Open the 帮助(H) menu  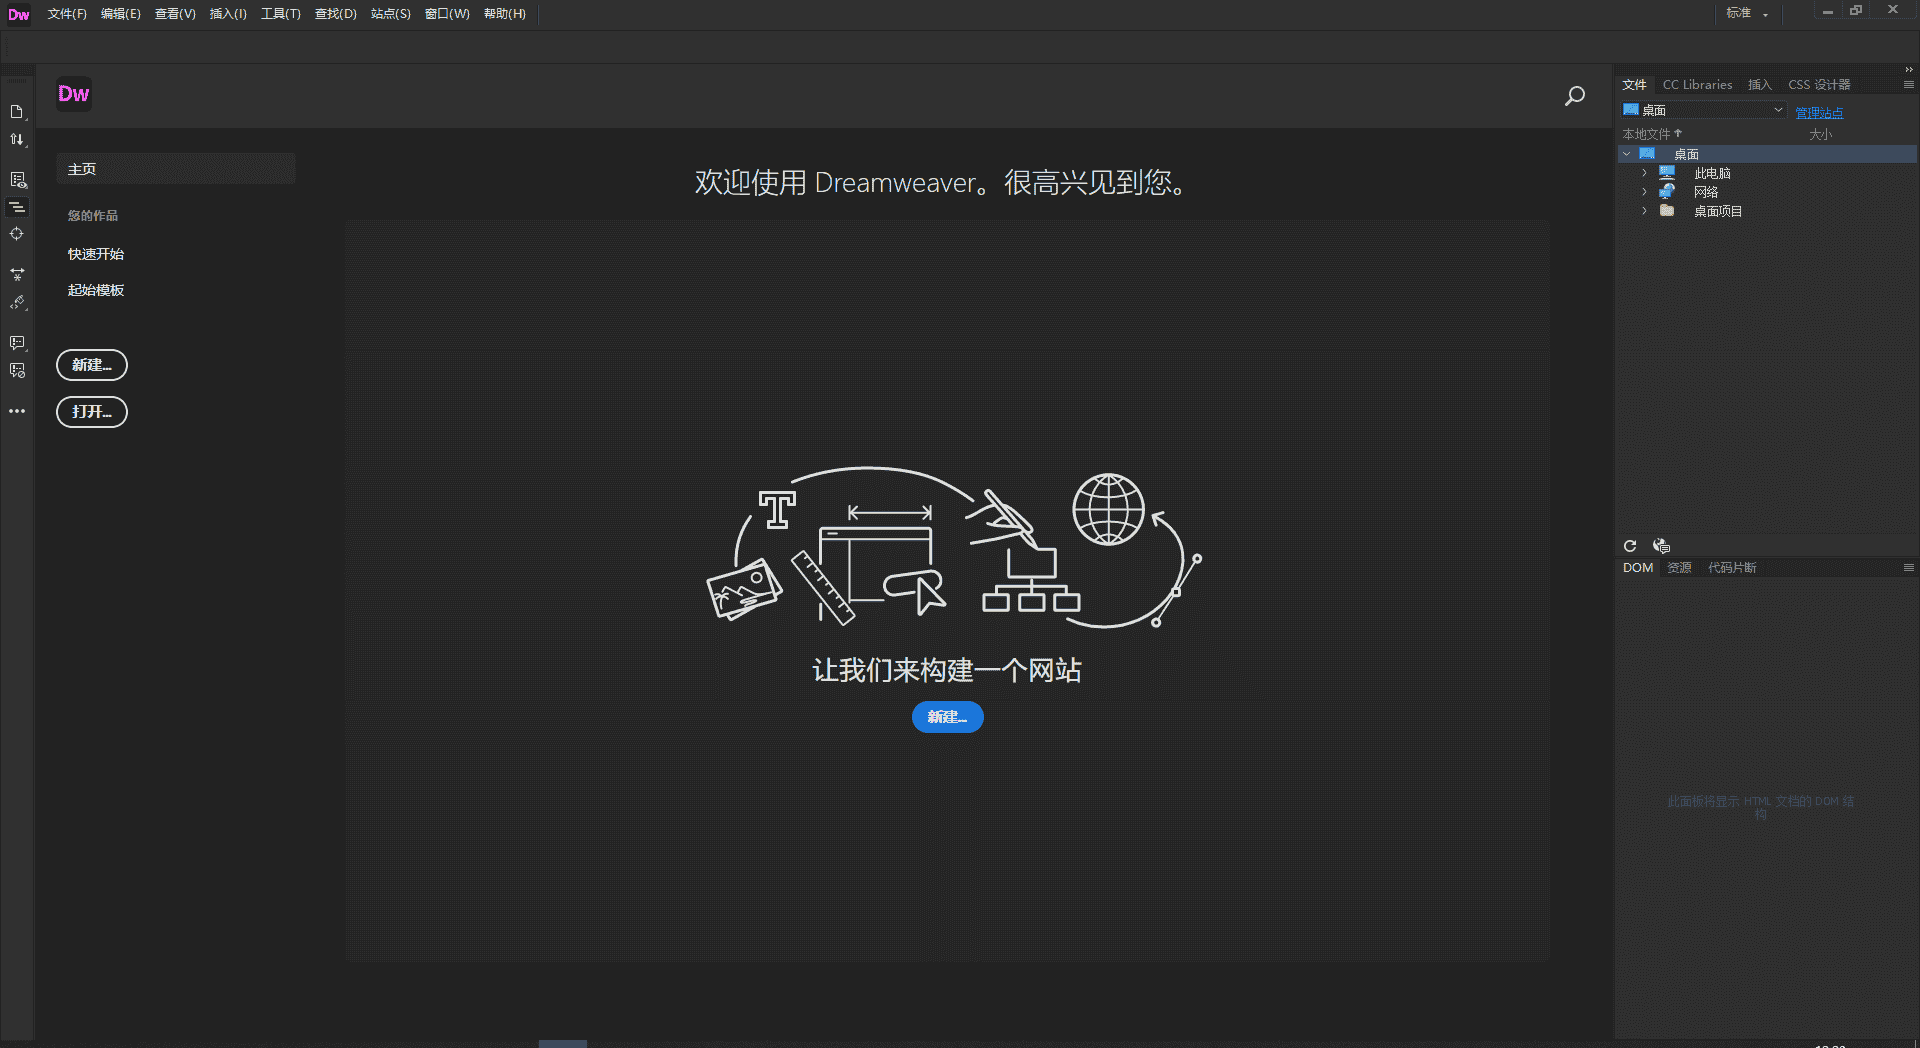(505, 14)
